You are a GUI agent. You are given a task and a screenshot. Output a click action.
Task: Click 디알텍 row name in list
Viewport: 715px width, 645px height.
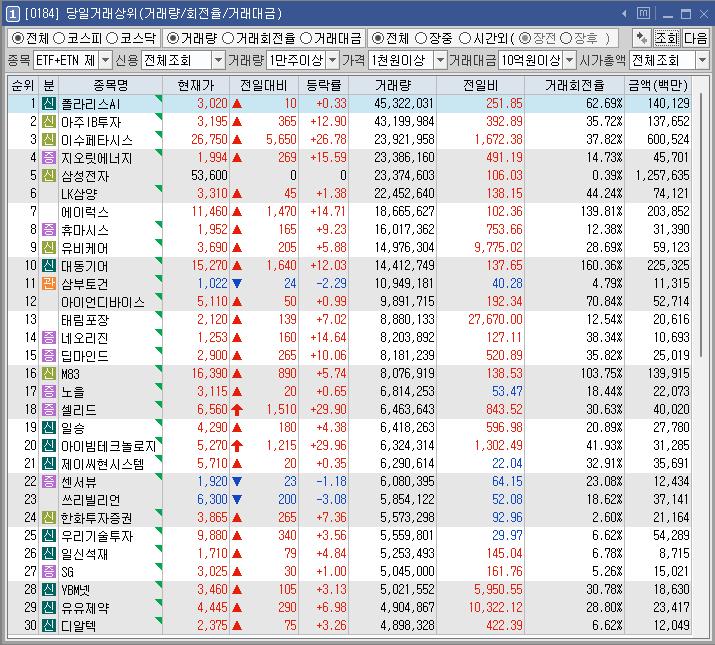pyautogui.click(x=79, y=625)
